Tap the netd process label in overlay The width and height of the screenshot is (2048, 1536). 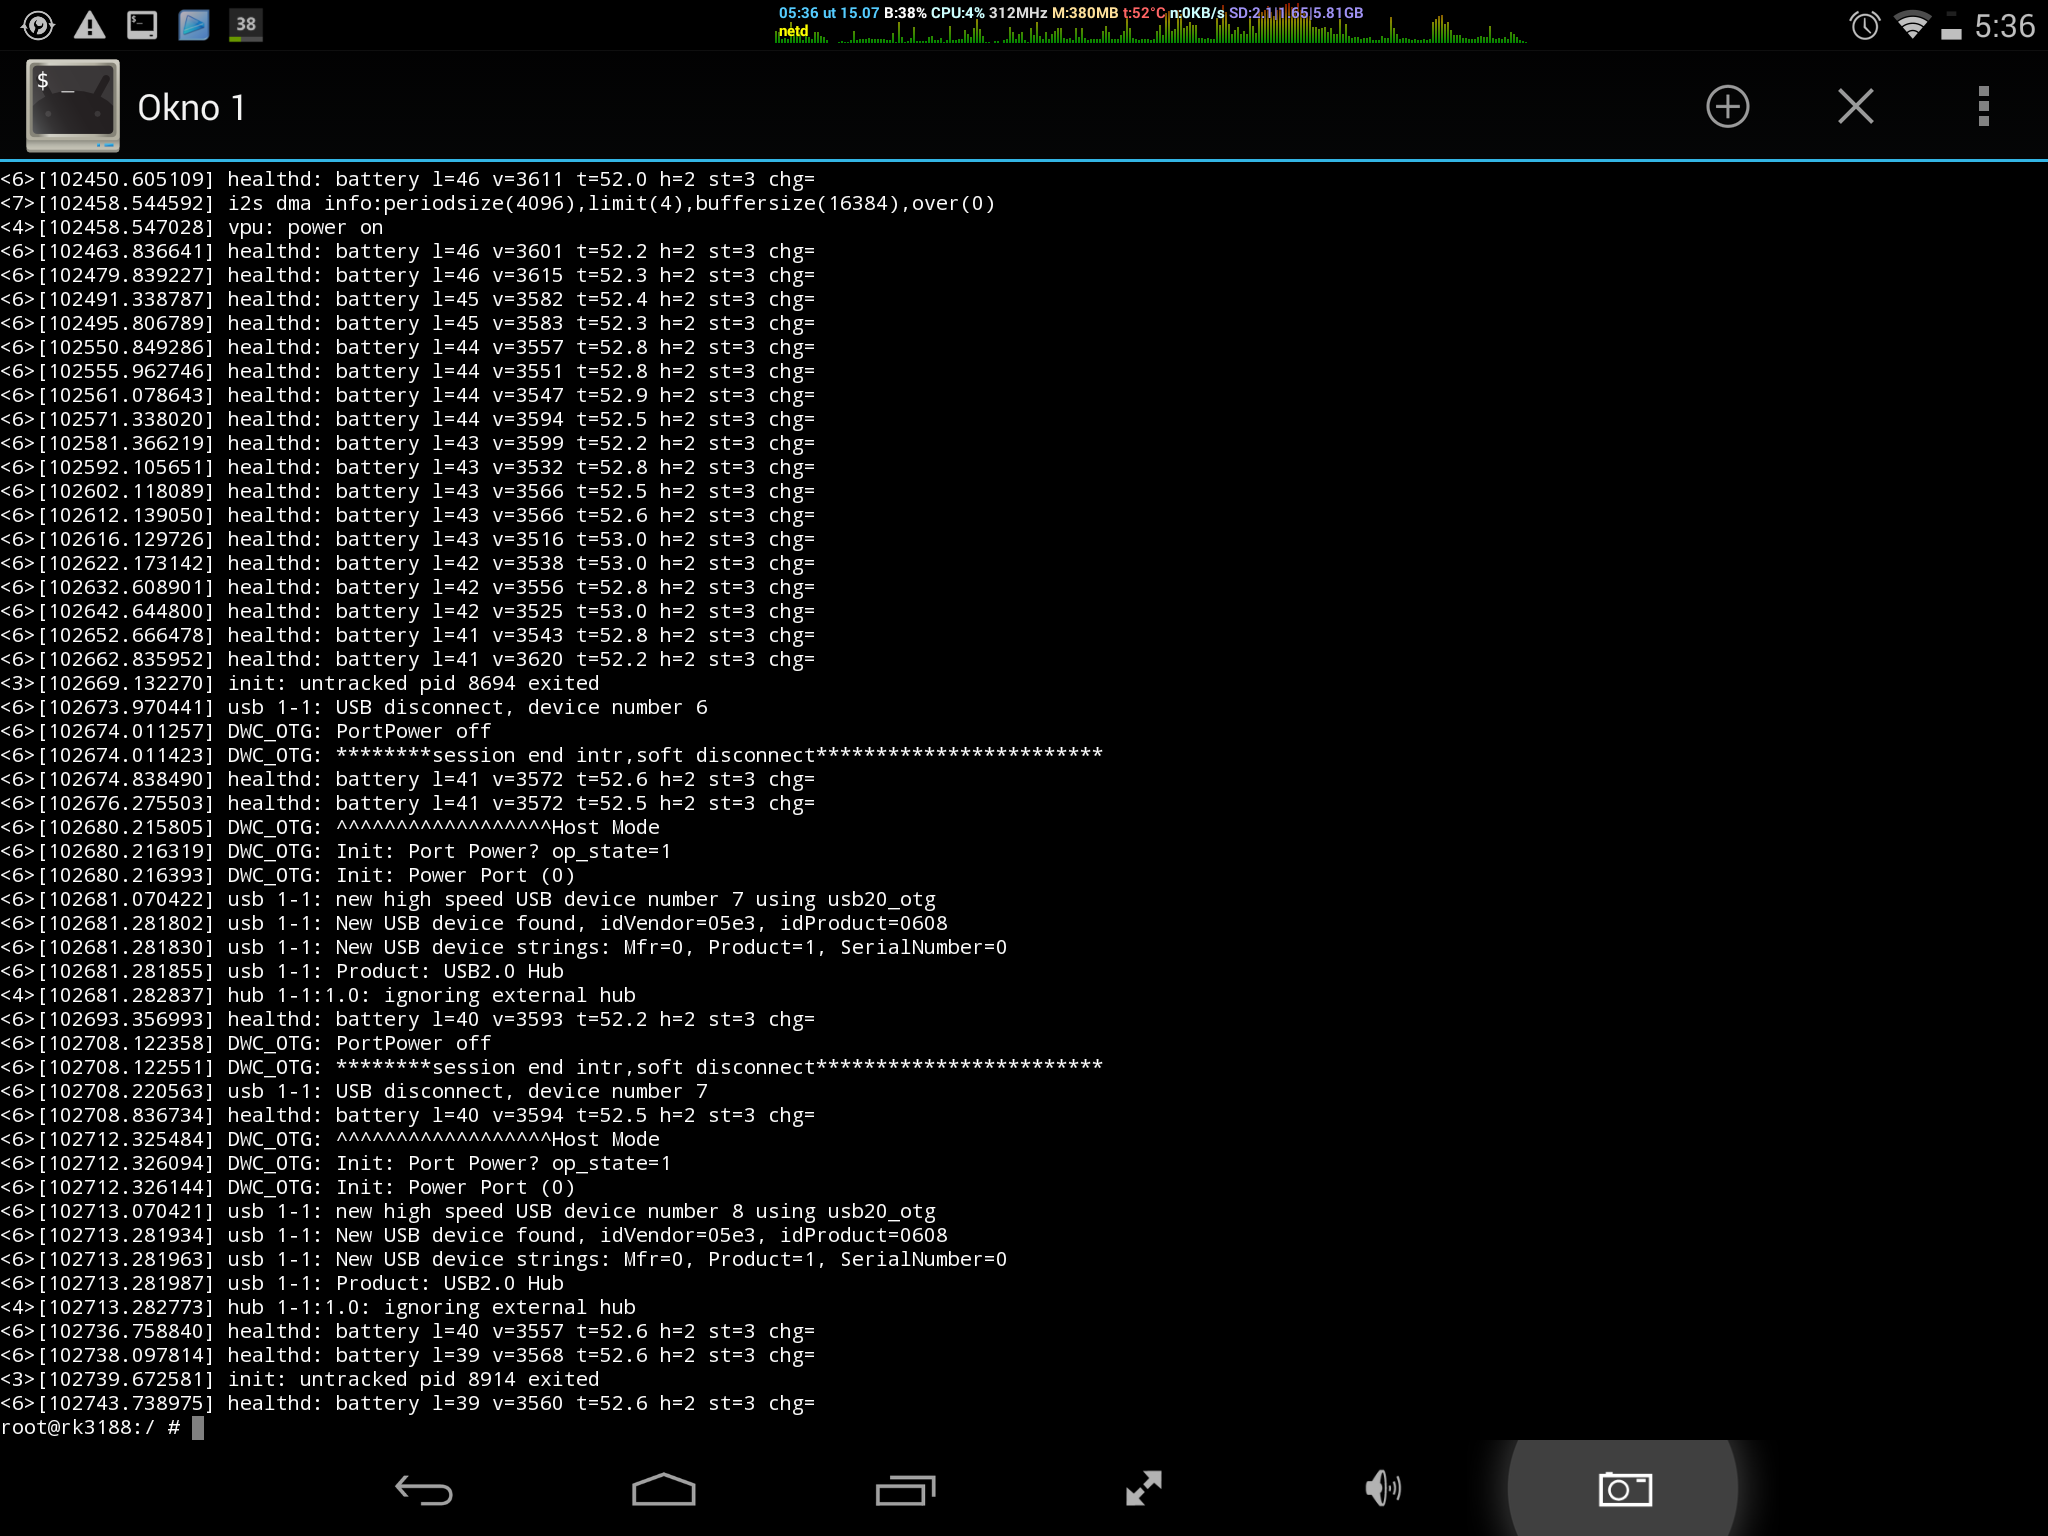coord(793,31)
